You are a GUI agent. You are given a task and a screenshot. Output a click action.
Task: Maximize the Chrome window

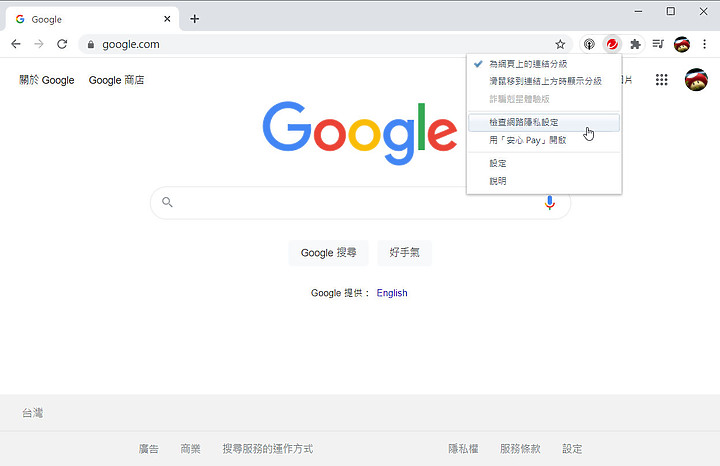pyautogui.click(x=671, y=11)
